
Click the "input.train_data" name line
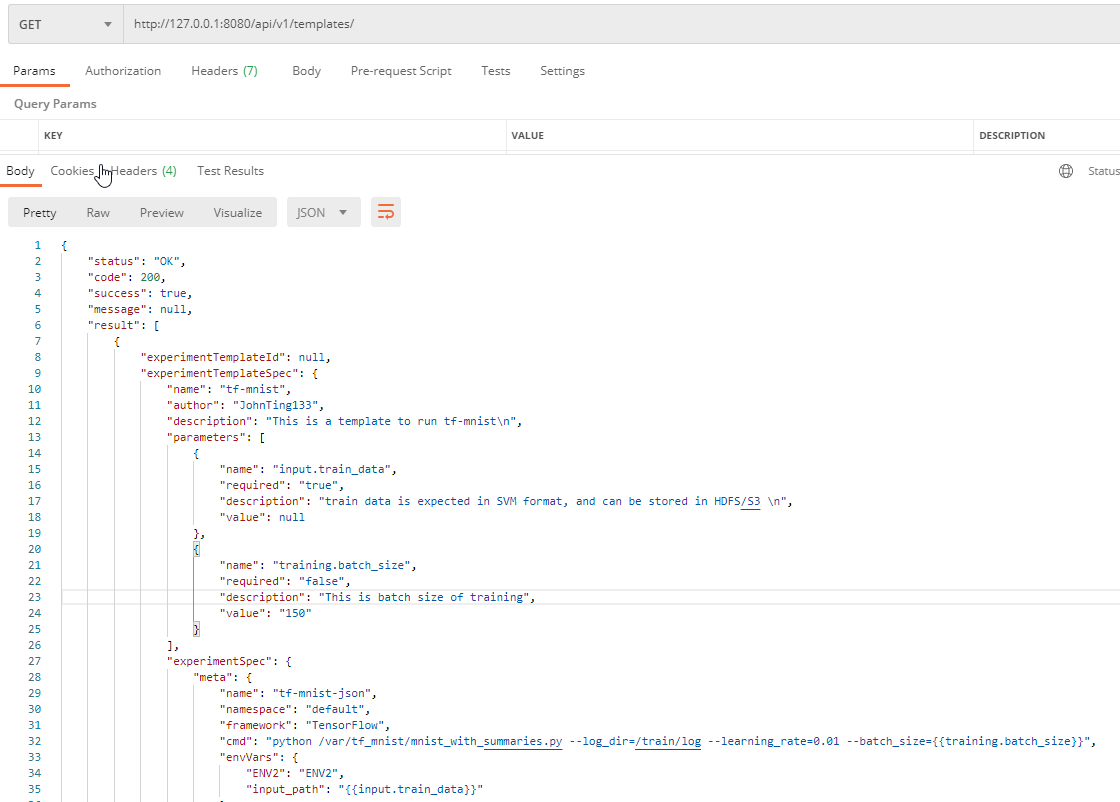tap(308, 469)
